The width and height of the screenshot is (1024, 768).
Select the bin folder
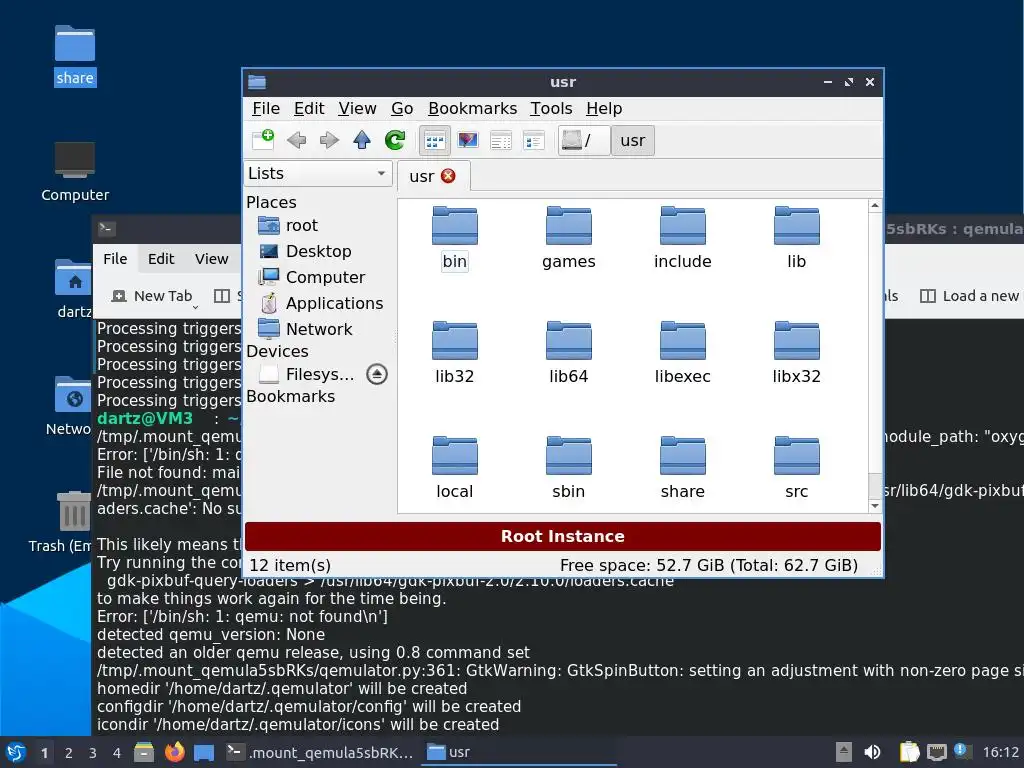click(x=455, y=238)
